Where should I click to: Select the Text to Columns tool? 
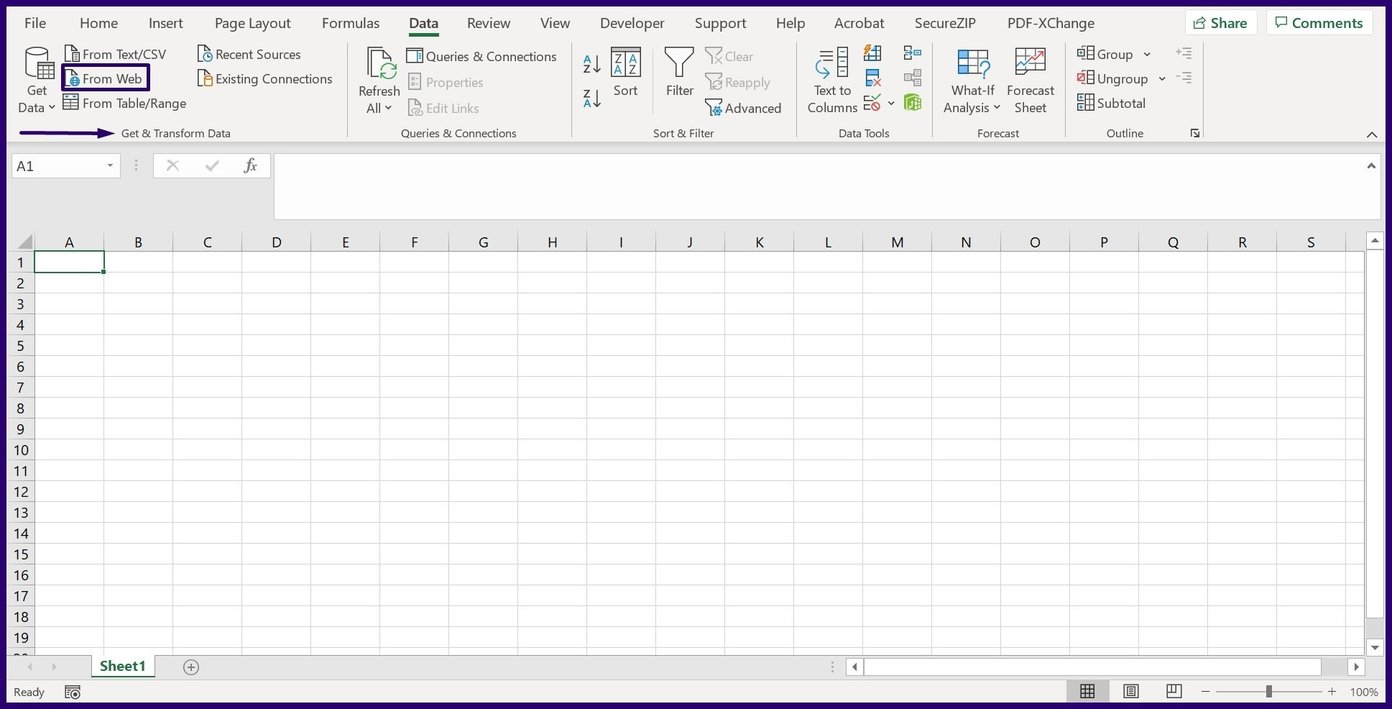click(x=831, y=80)
